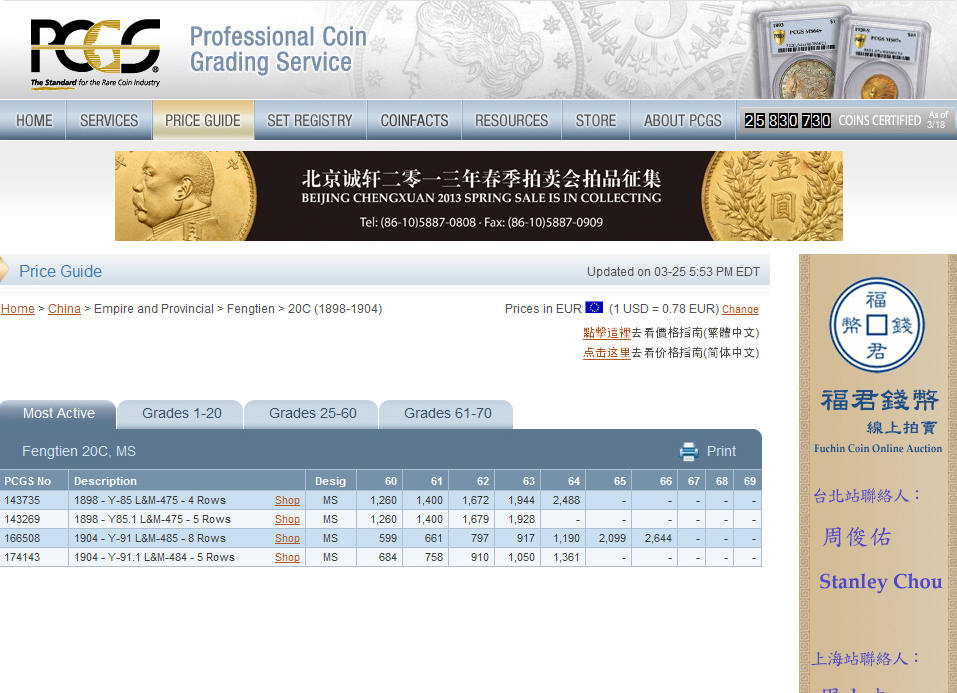Screen dimensions: 957x693
Task: Click the Stanley Chou contact name
Action: click(x=880, y=582)
